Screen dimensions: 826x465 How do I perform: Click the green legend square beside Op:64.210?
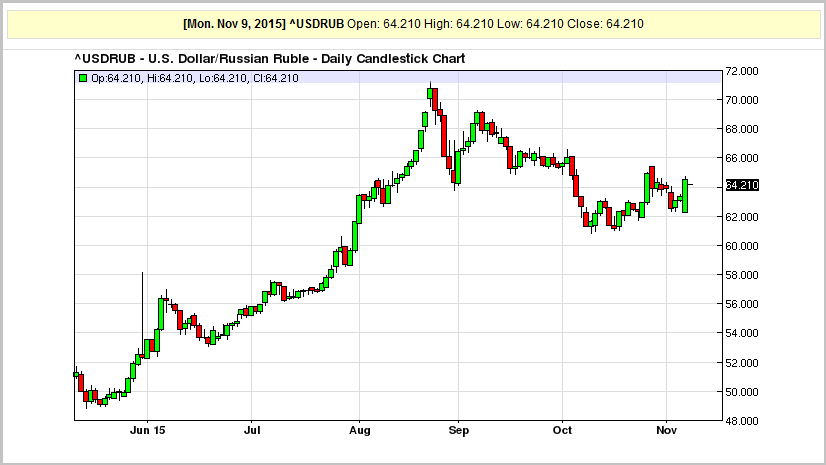click(x=83, y=78)
